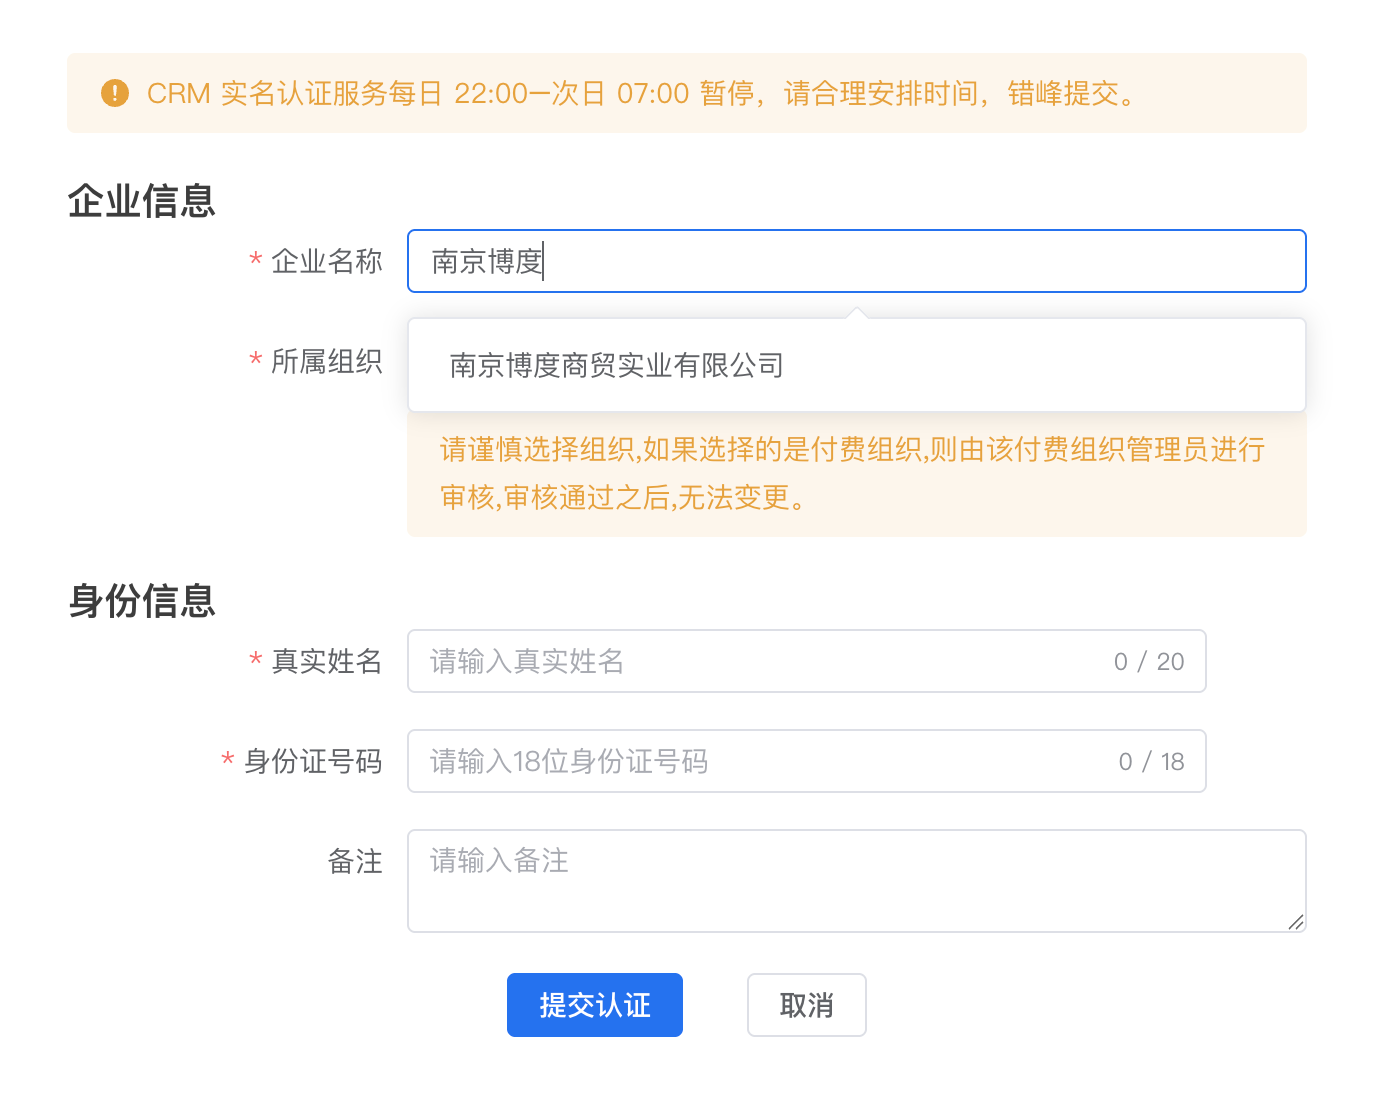Click the 身份证号码 field label

(x=313, y=761)
